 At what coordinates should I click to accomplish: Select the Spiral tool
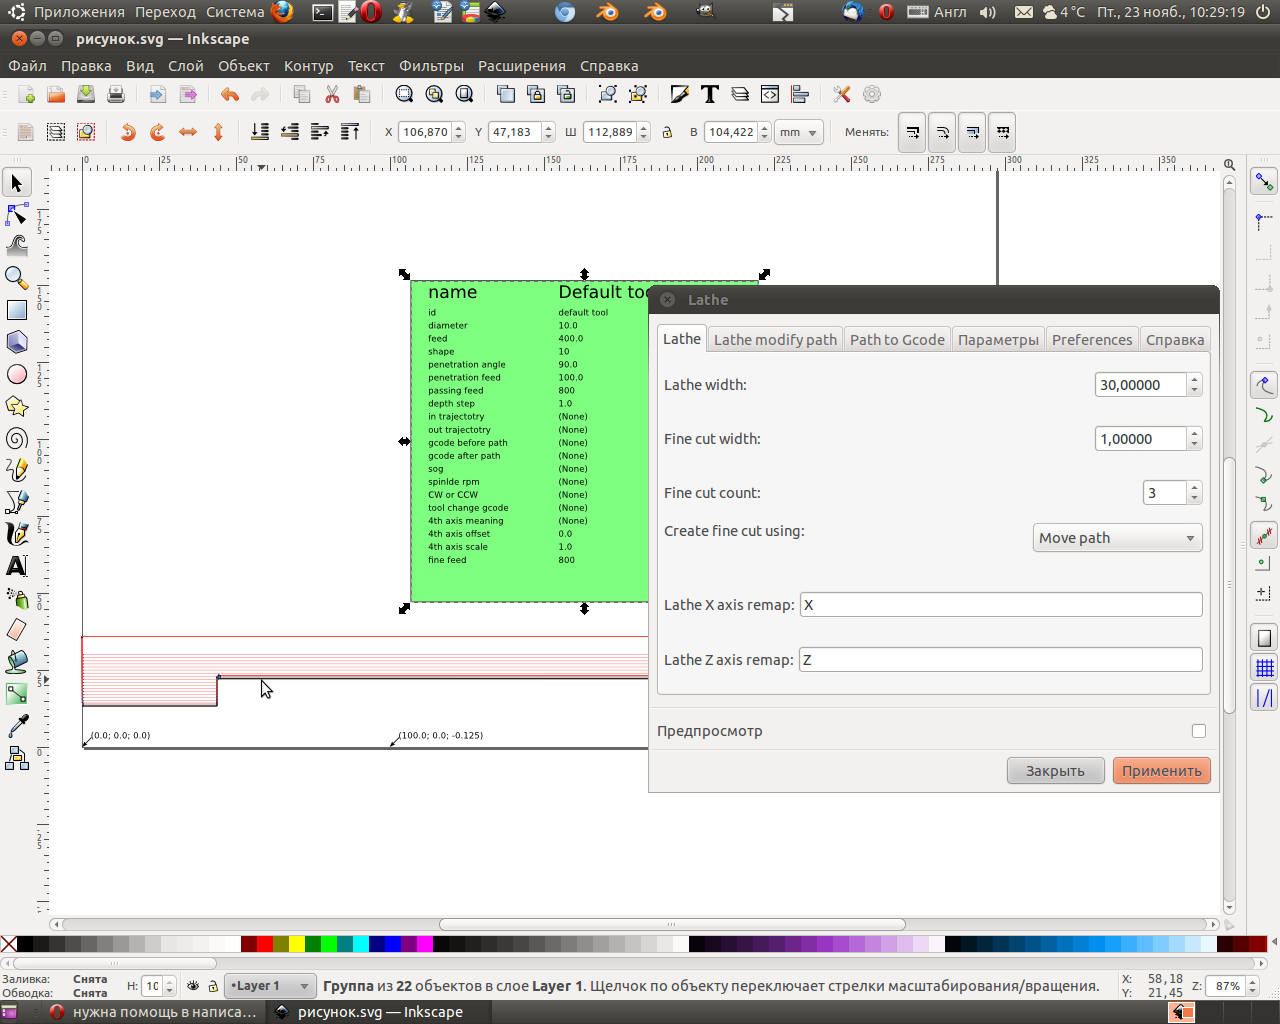click(17, 438)
